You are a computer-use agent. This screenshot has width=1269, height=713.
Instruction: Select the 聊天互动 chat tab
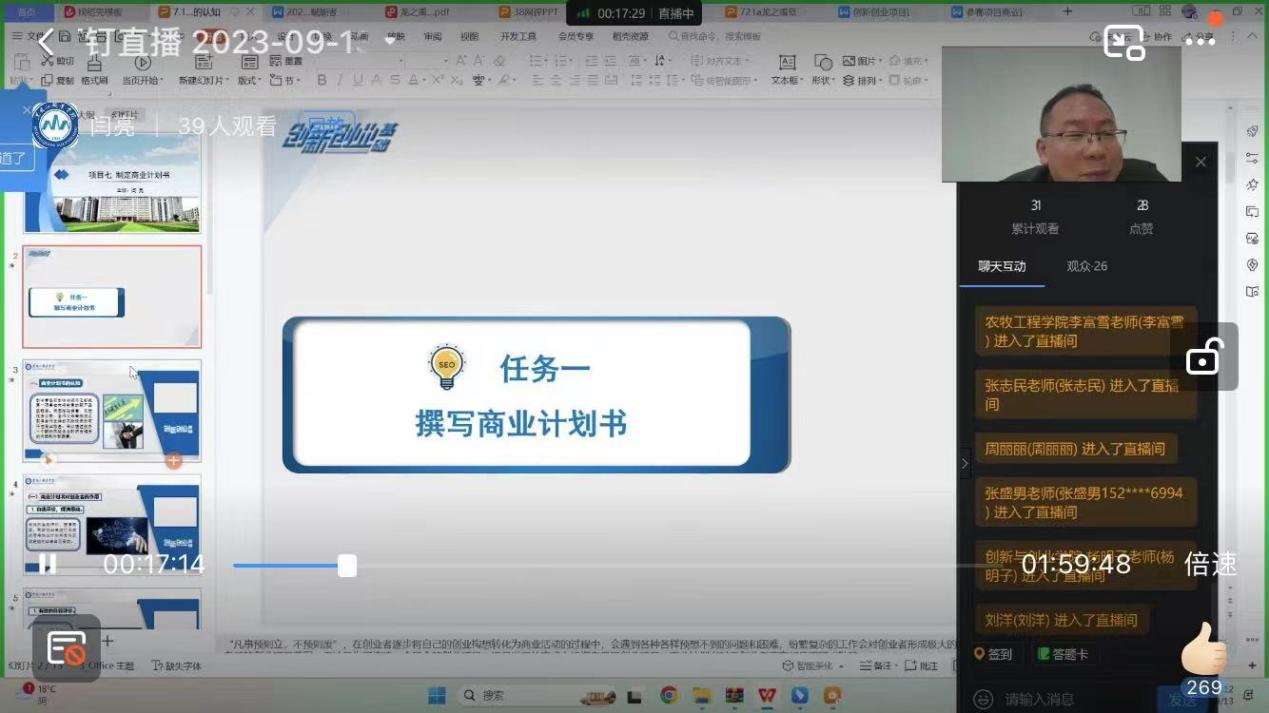[1002, 266]
